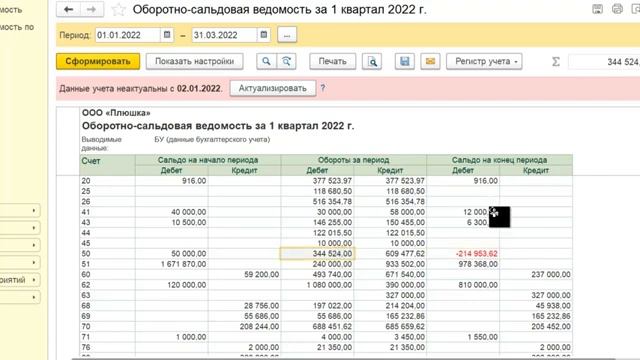
Task: Click the red value -214 953,62
Action: 477,253
